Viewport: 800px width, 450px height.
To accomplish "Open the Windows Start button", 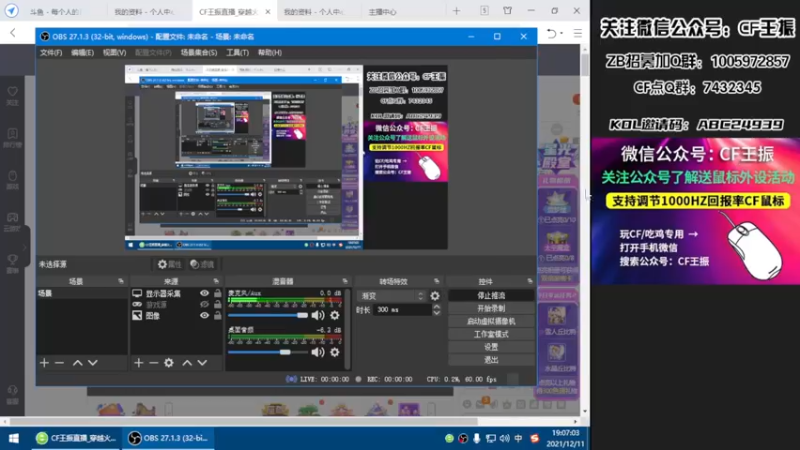I will tap(14, 438).
